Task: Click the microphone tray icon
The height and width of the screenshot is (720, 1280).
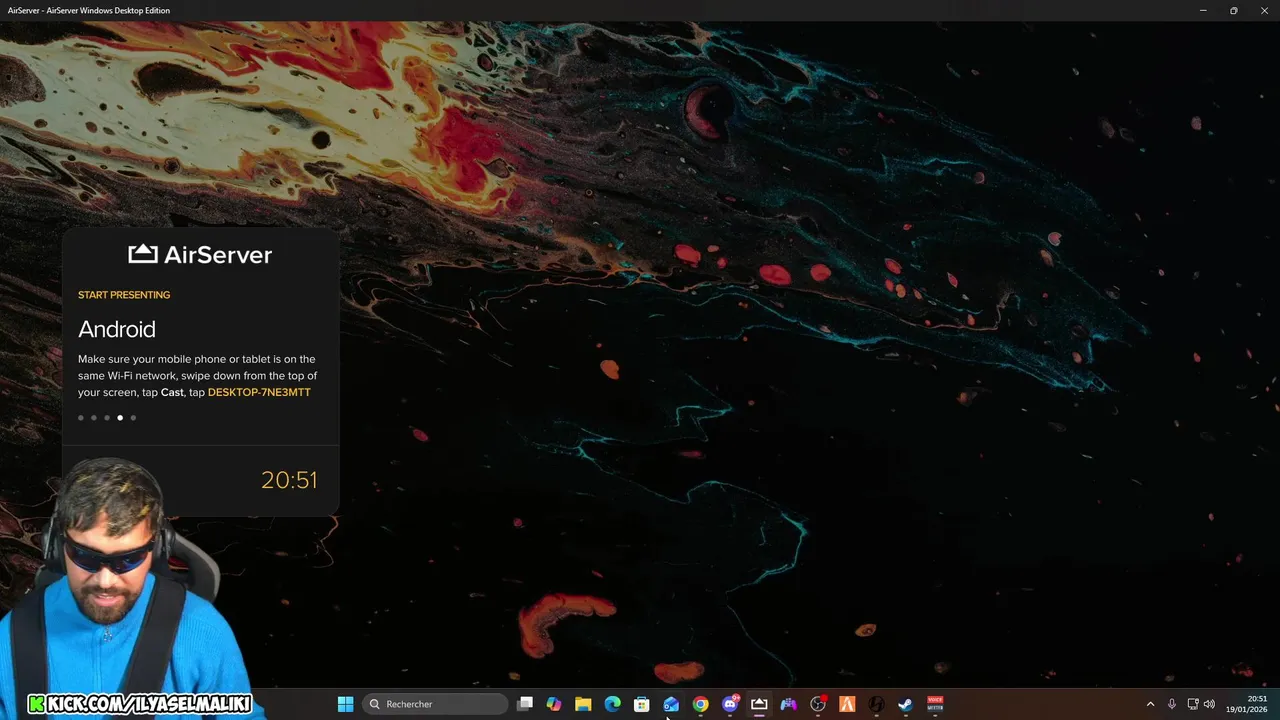Action: 1171,704
